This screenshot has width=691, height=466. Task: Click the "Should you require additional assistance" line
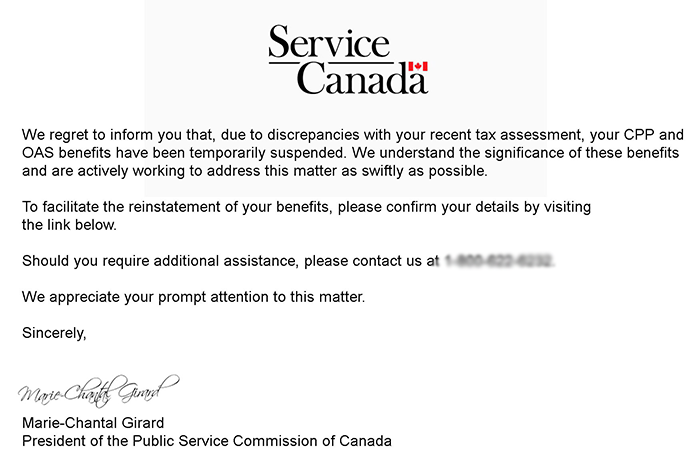tap(288, 261)
